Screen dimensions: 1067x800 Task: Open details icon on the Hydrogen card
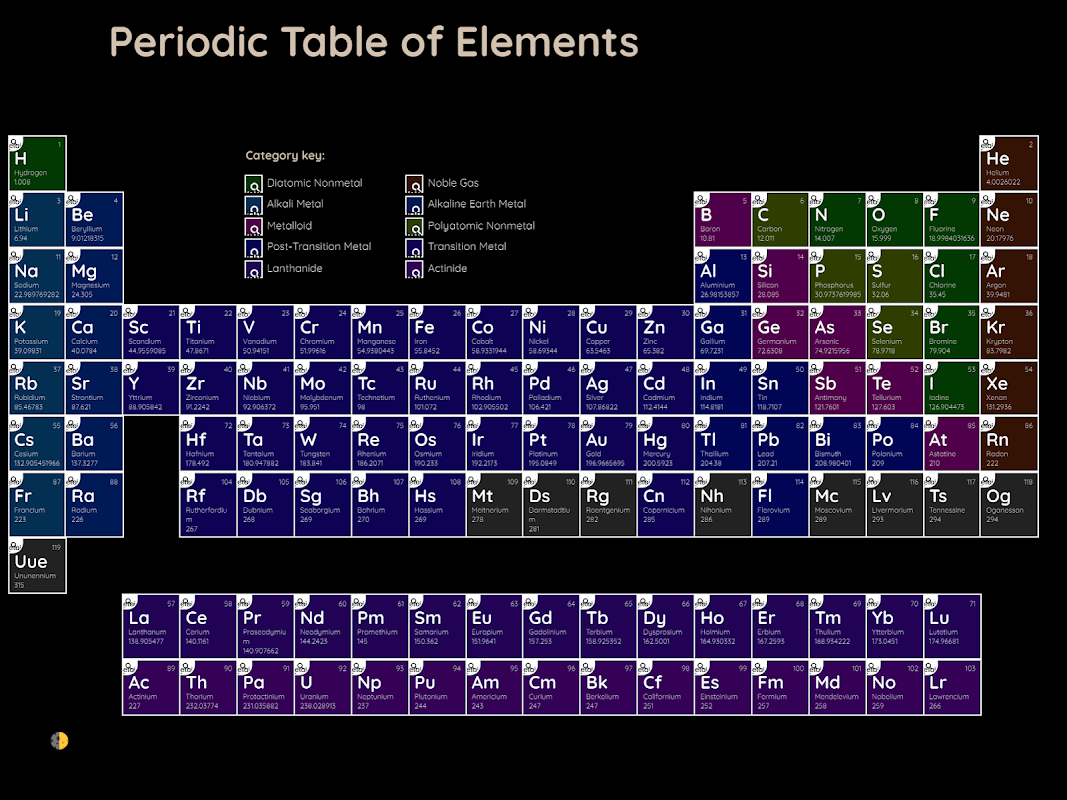click(x=15, y=142)
